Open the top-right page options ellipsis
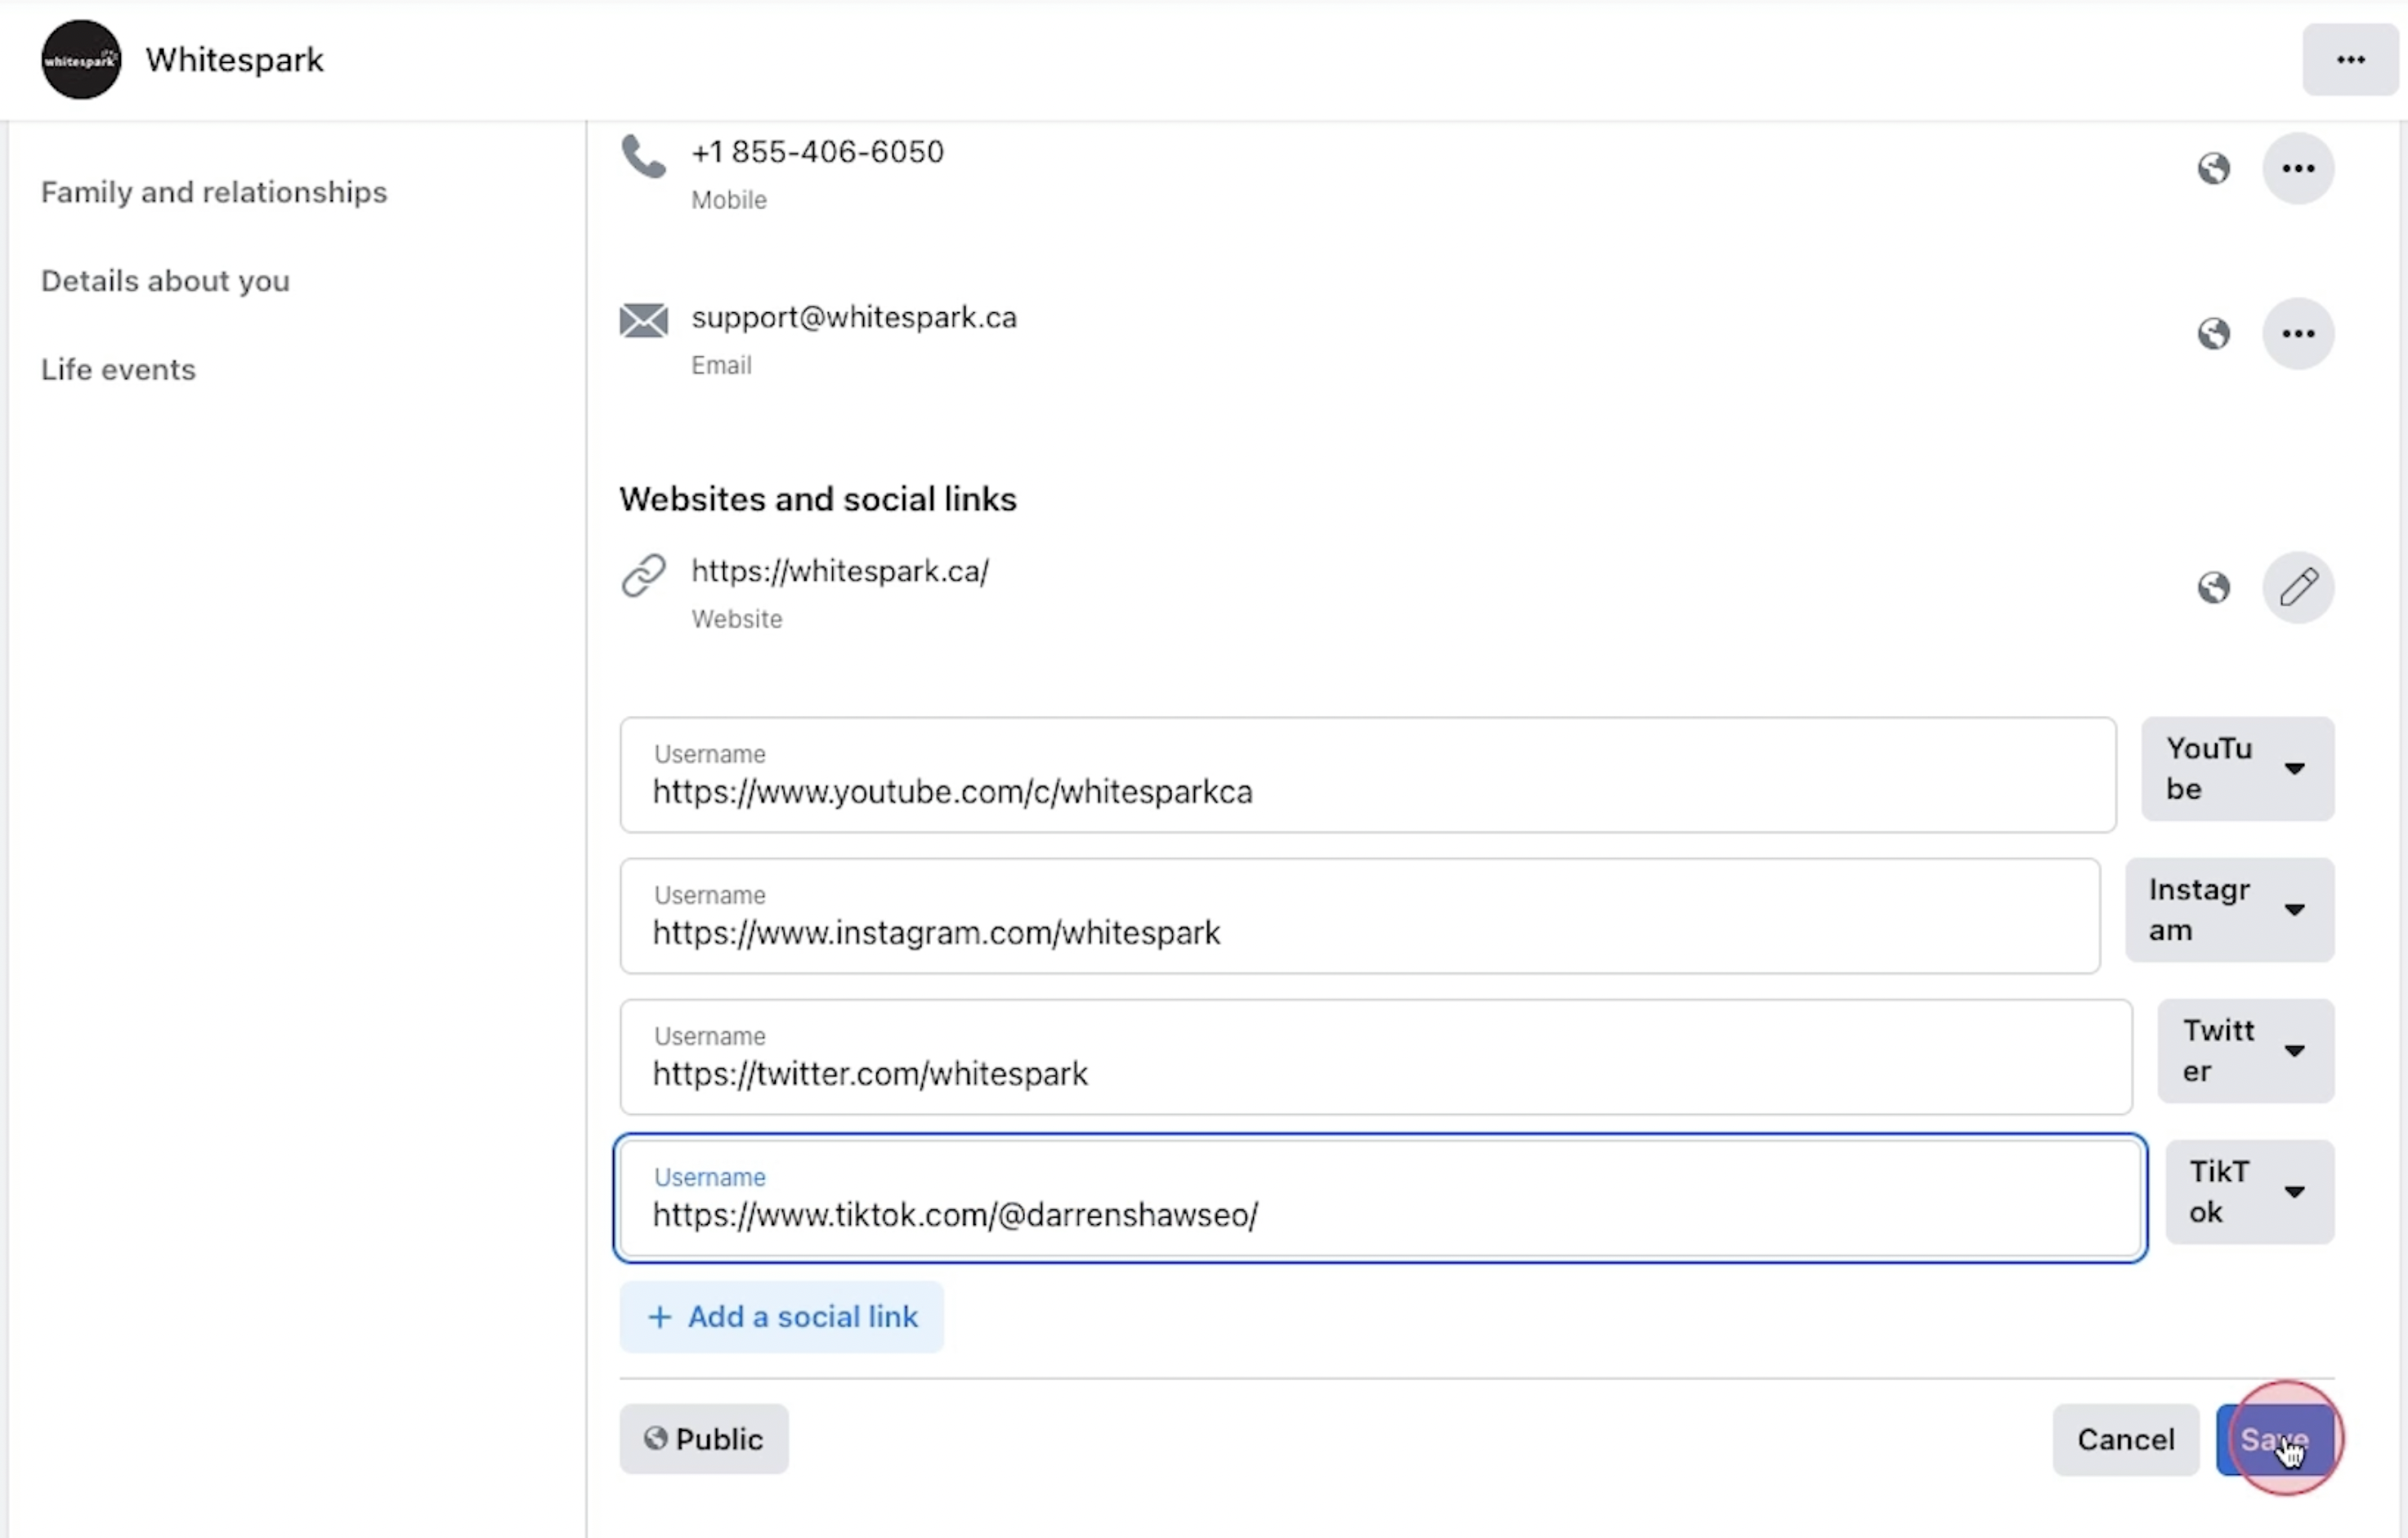 (x=2349, y=60)
